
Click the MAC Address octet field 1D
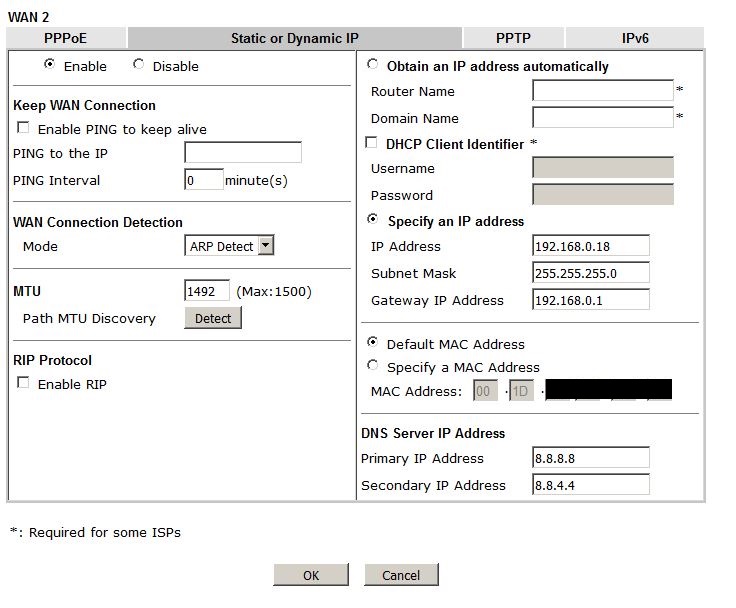521,391
